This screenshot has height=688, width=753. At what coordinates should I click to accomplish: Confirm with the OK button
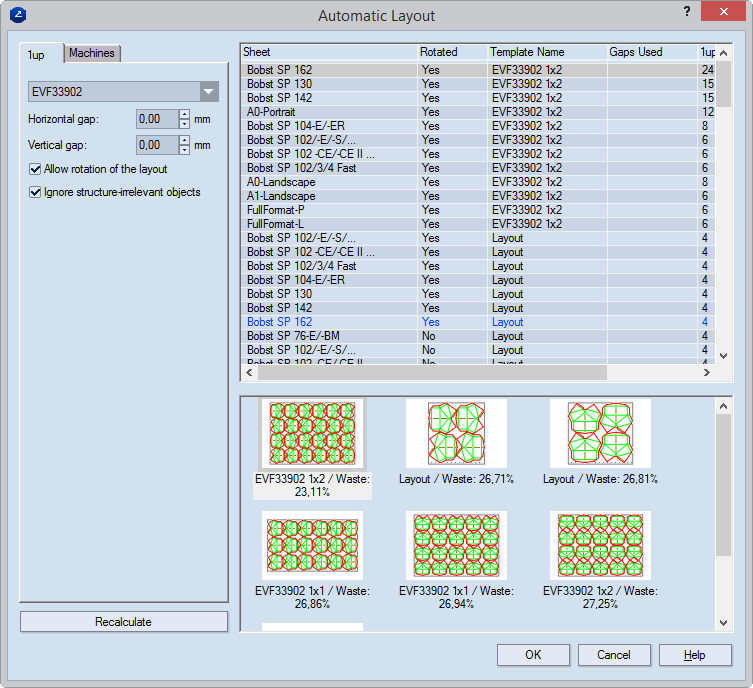click(x=533, y=655)
